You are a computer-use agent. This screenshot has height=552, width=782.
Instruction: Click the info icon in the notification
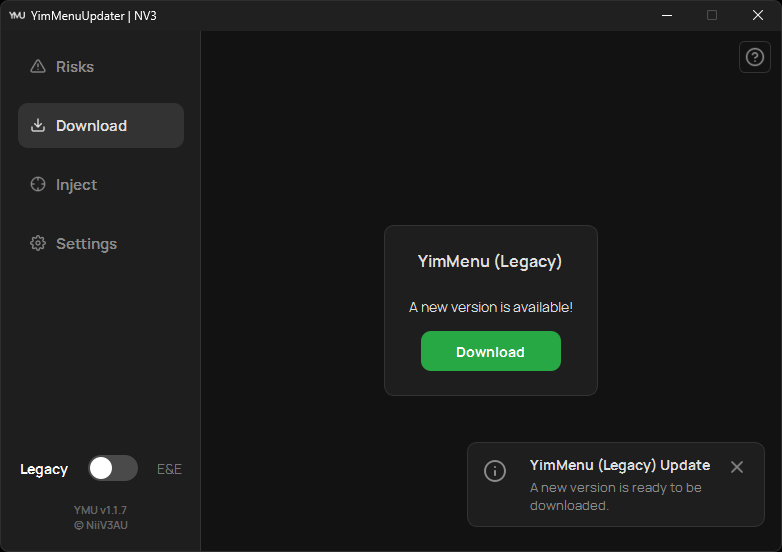pos(495,471)
